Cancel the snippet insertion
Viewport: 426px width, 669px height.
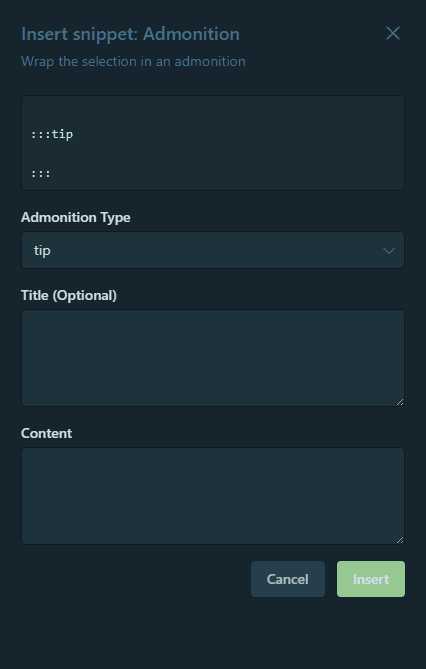[x=288, y=579]
